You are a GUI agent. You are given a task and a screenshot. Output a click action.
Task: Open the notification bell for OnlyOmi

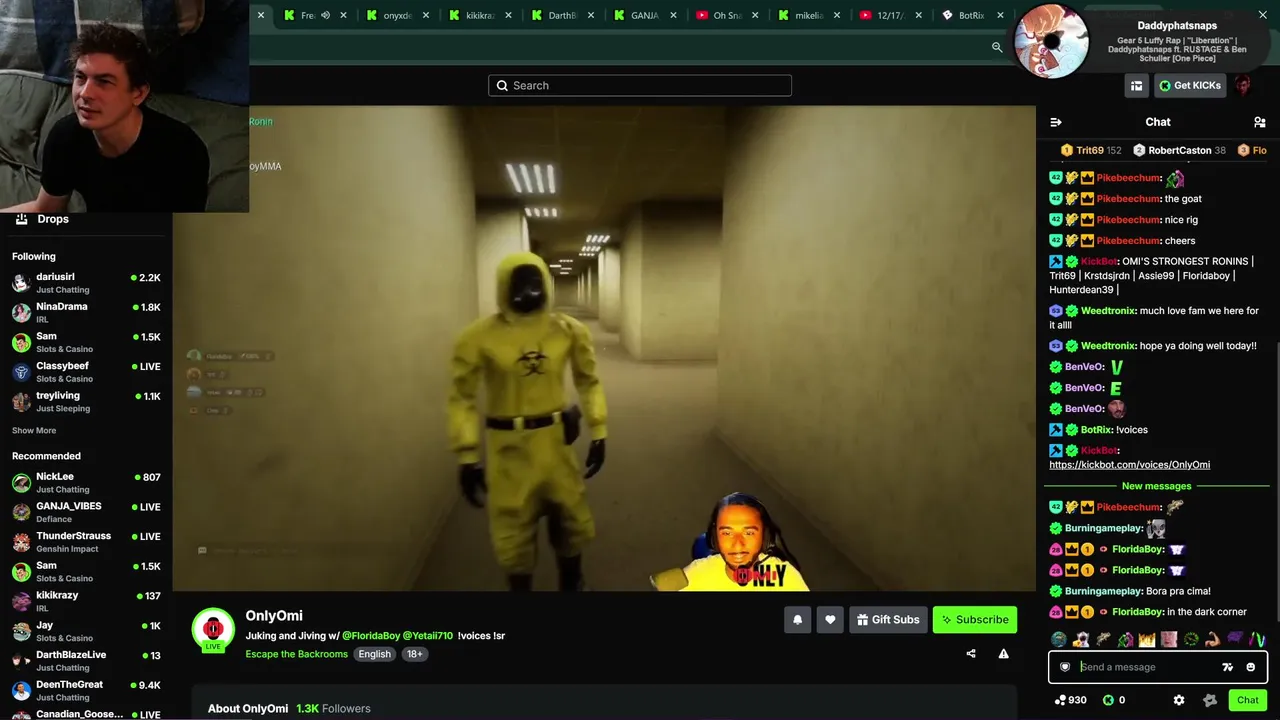click(797, 620)
